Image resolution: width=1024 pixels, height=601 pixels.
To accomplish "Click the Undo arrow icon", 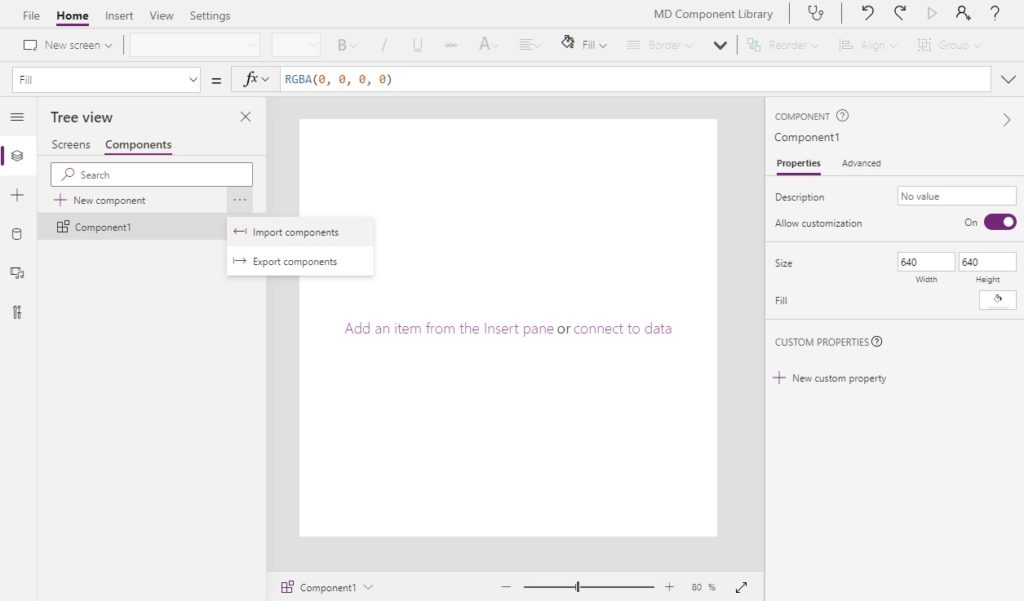I will (867, 13).
